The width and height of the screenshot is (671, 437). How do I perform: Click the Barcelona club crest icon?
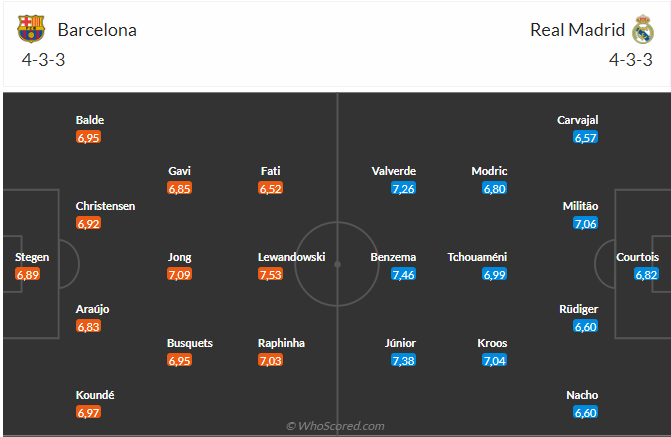[x=31, y=29]
